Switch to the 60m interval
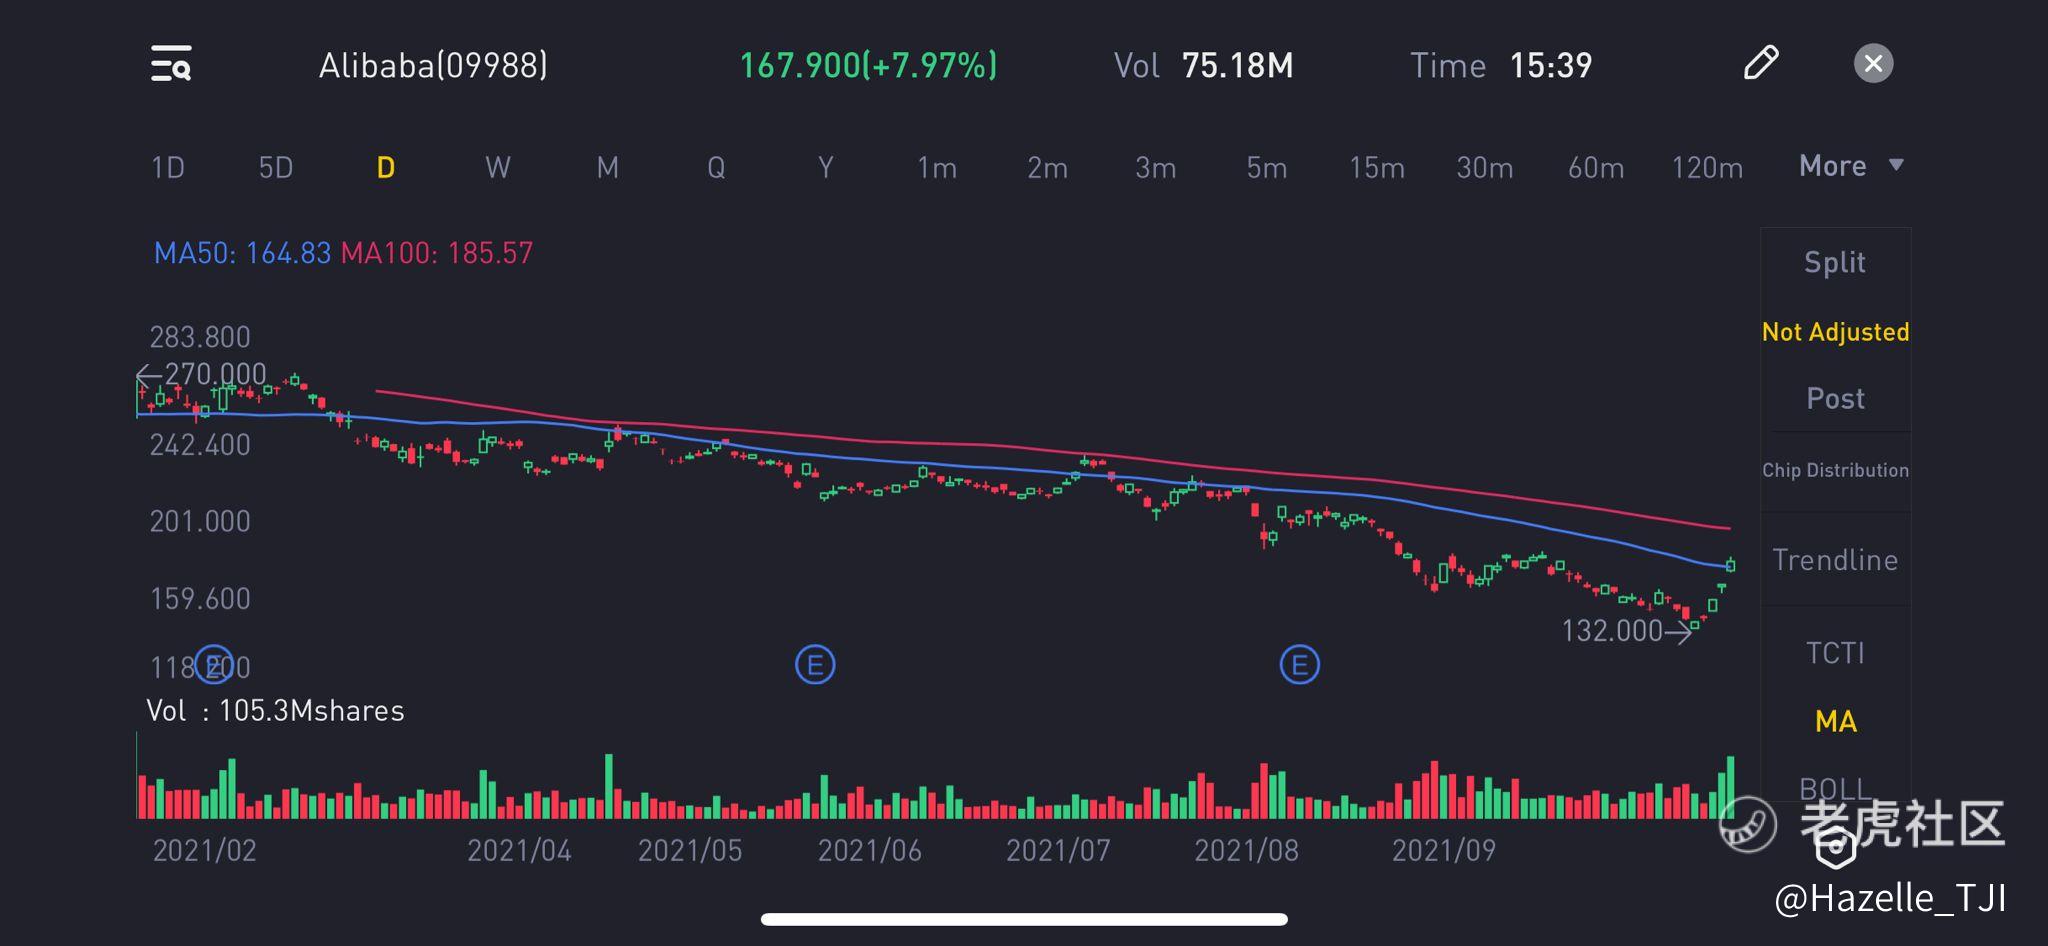The height and width of the screenshot is (946, 2048). point(1596,167)
